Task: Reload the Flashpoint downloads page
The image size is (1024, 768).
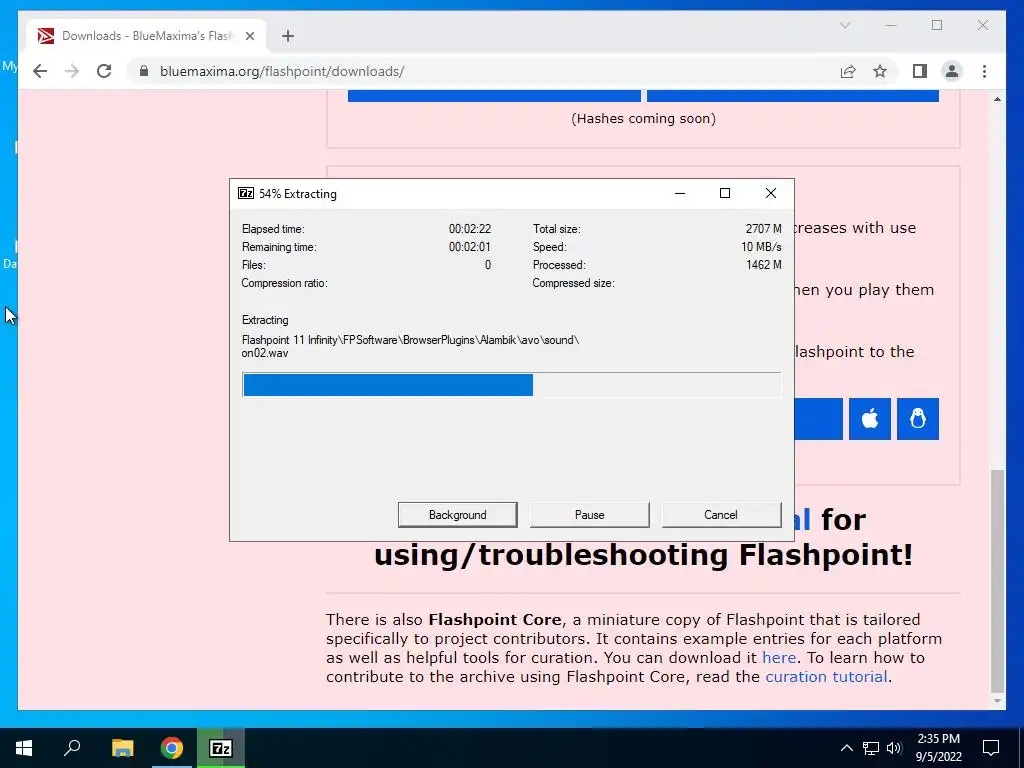Action: click(x=104, y=71)
